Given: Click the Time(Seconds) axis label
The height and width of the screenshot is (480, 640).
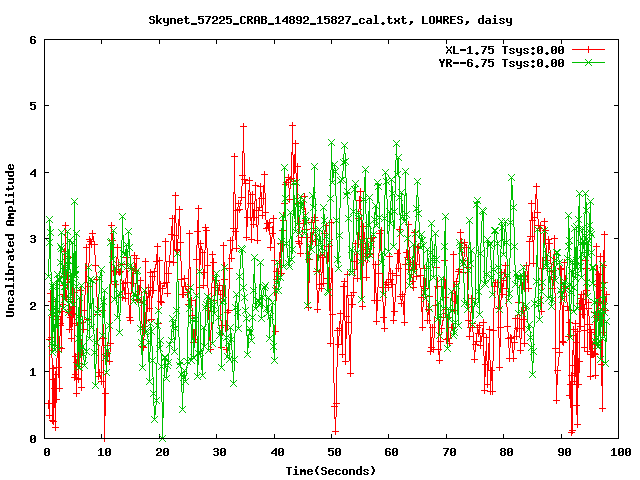Looking at the screenshot, I should [331, 471].
